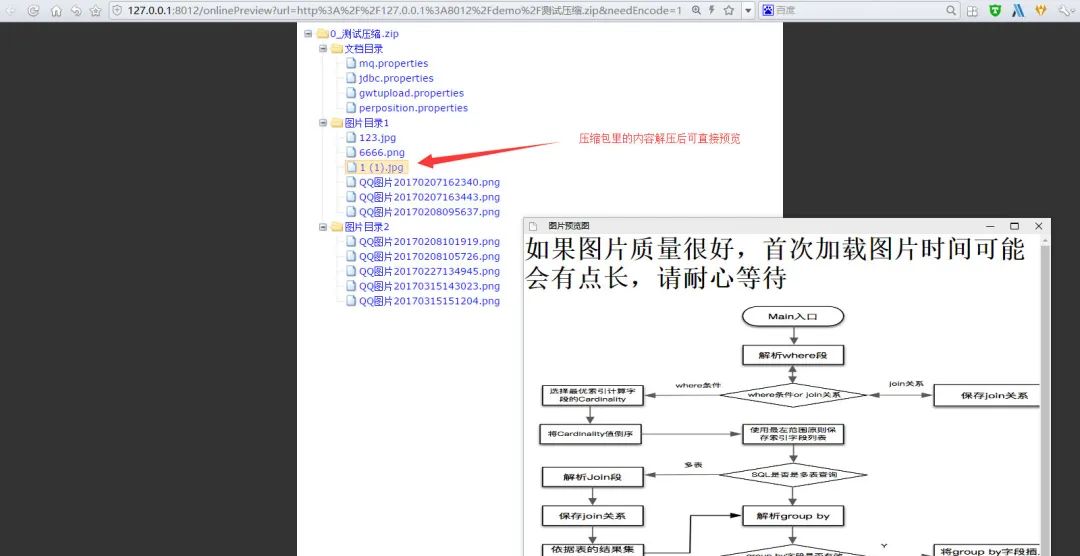Click the 图片目录2 folder icon
1080x556 pixels.
[336, 227]
